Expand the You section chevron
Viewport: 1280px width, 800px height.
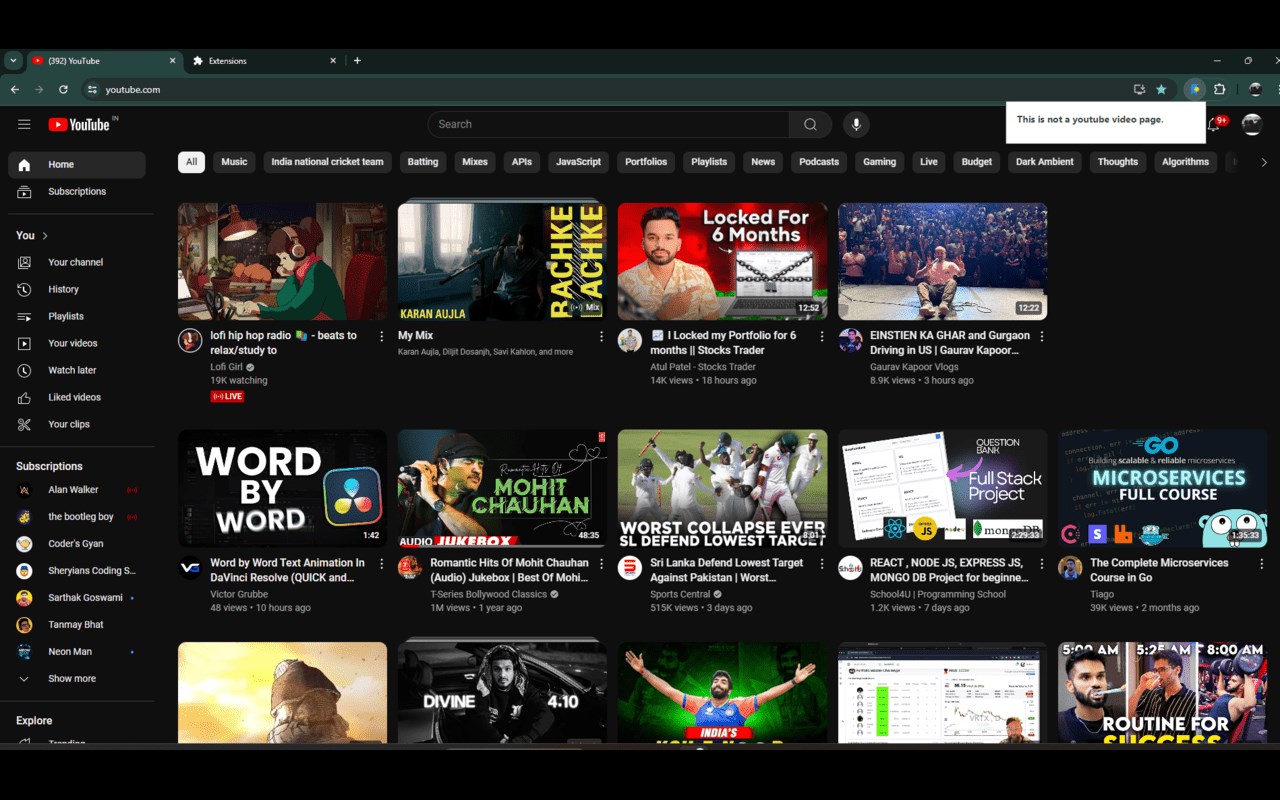pos(45,236)
